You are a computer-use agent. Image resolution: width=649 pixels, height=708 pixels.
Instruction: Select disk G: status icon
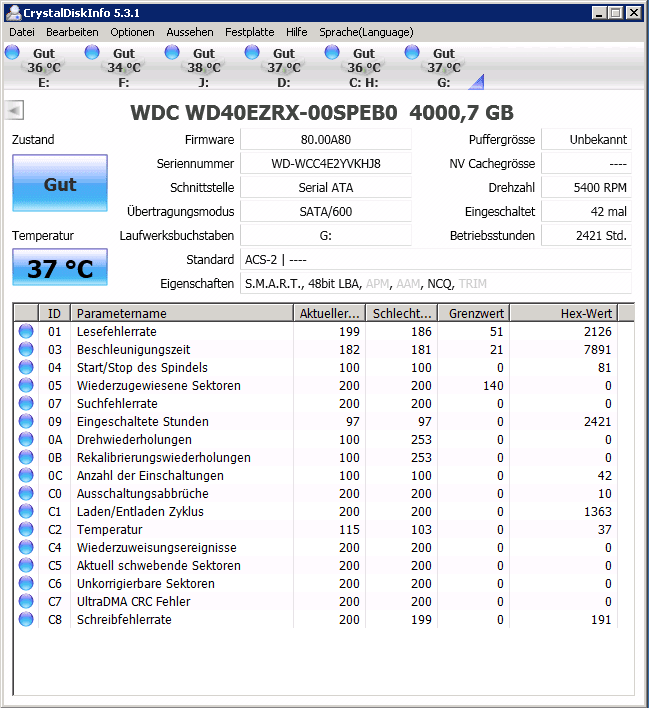coord(412,52)
